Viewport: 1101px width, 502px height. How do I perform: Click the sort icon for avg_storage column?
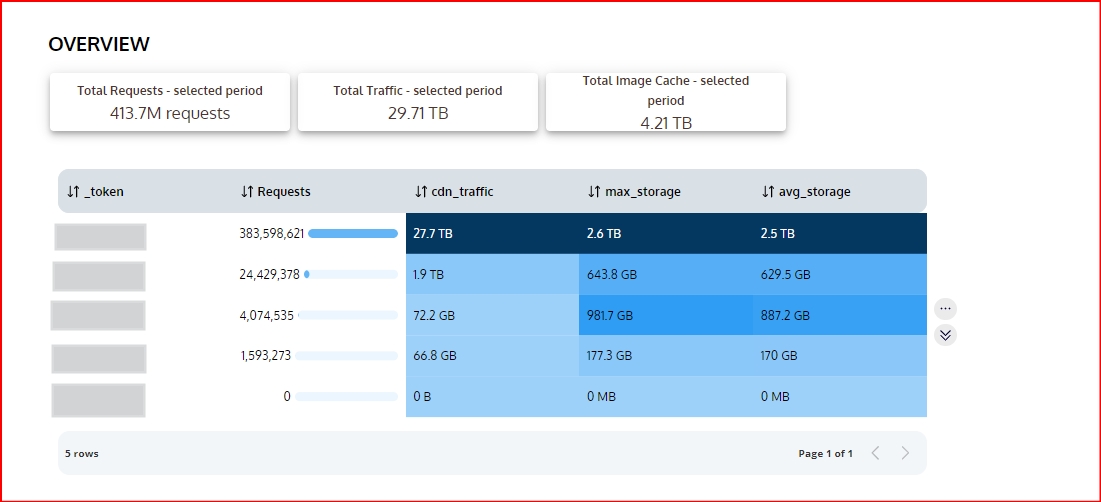point(768,192)
